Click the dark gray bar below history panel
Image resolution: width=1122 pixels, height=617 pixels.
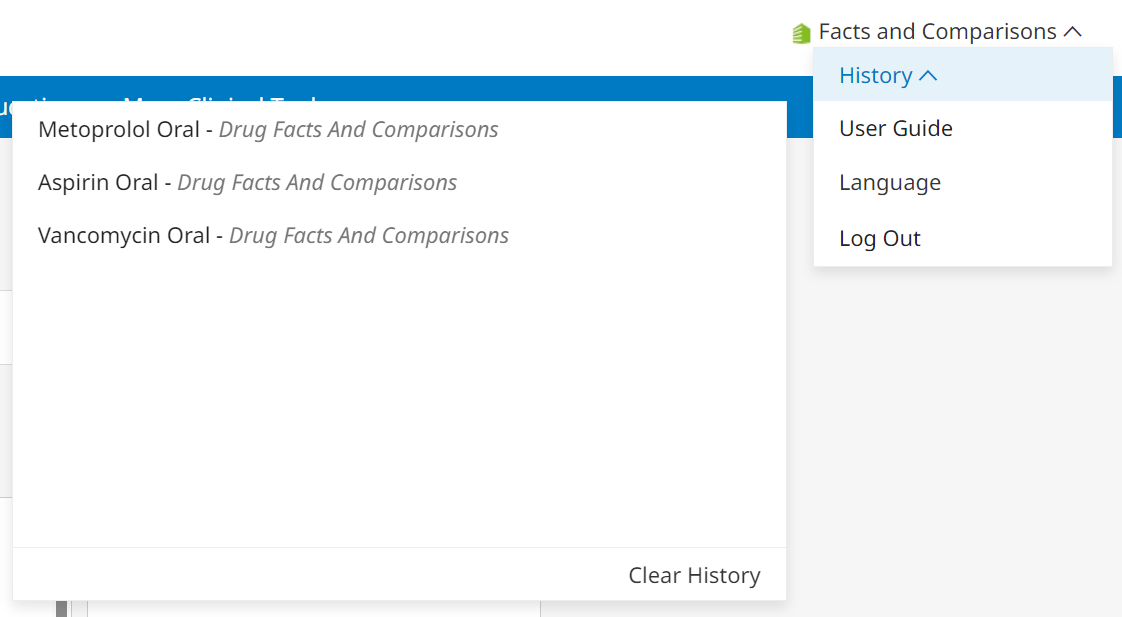[61, 608]
